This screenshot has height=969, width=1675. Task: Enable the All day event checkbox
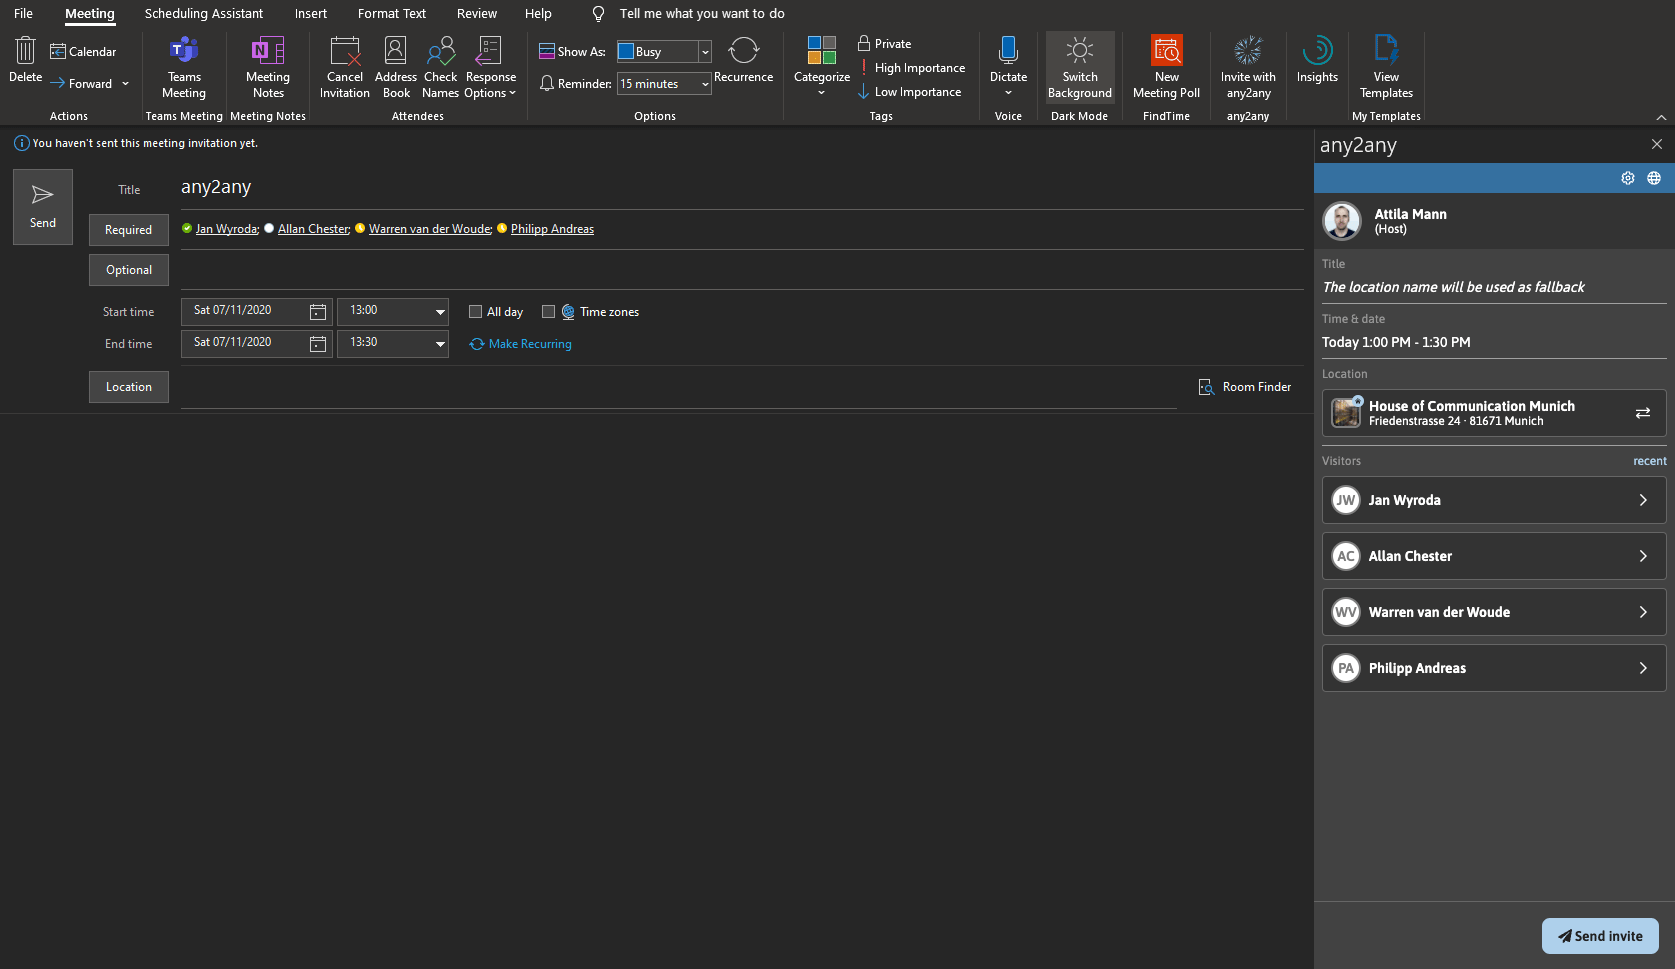coord(476,311)
